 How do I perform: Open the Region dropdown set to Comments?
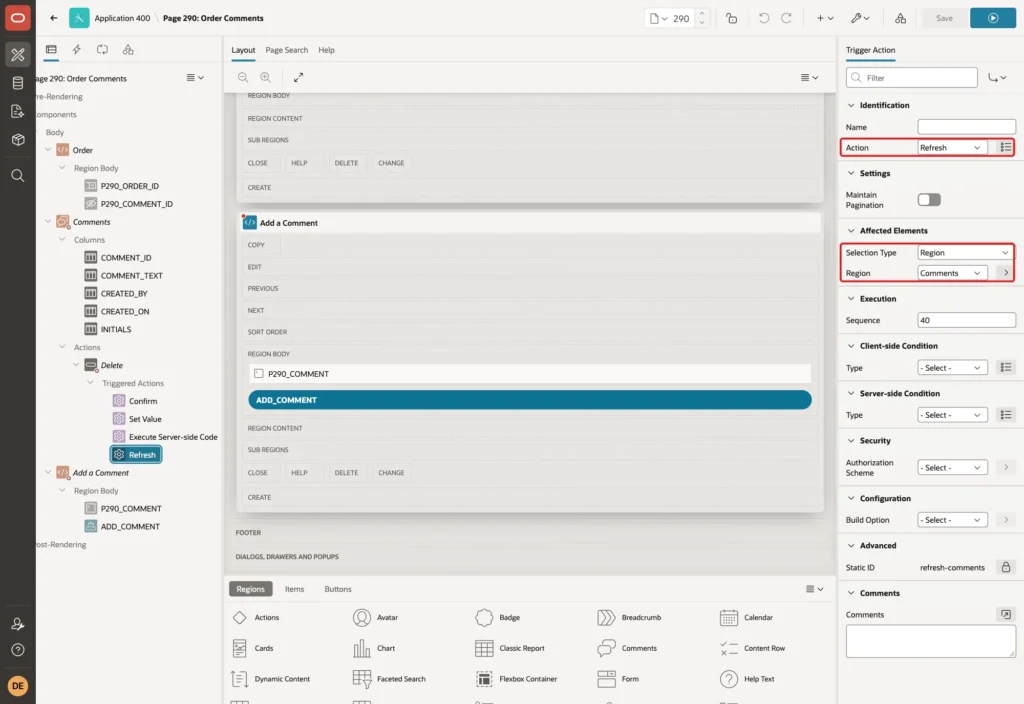pyautogui.click(x=952, y=273)
